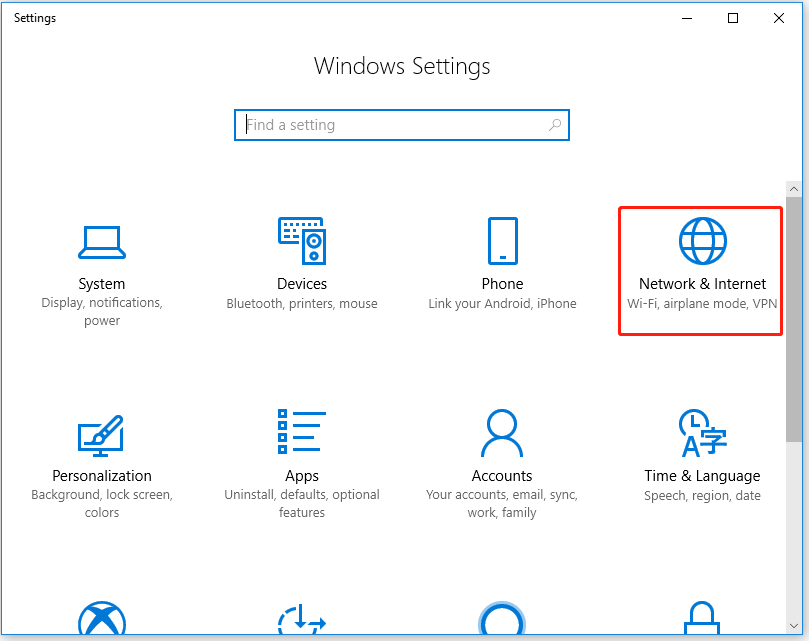Minimize the Settings window
Viewport: 809px width, 641px height.
(x=687, y=18)
